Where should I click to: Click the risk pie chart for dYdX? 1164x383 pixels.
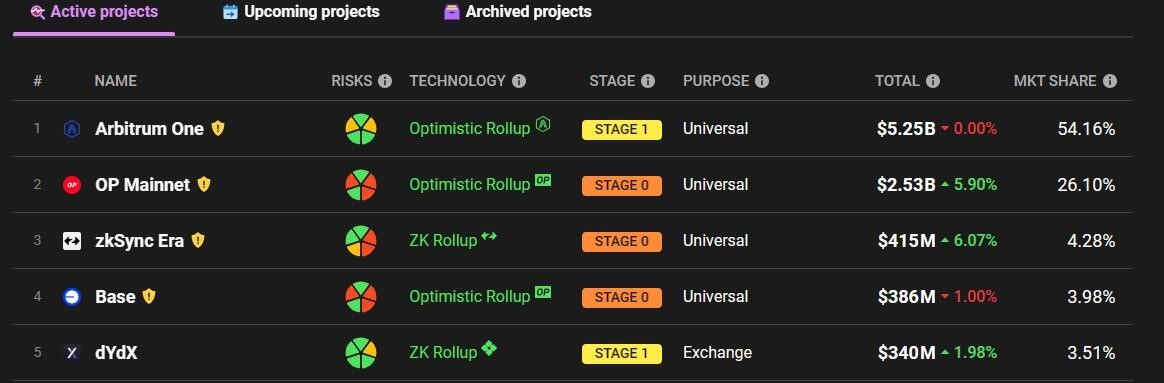point(361,353)
